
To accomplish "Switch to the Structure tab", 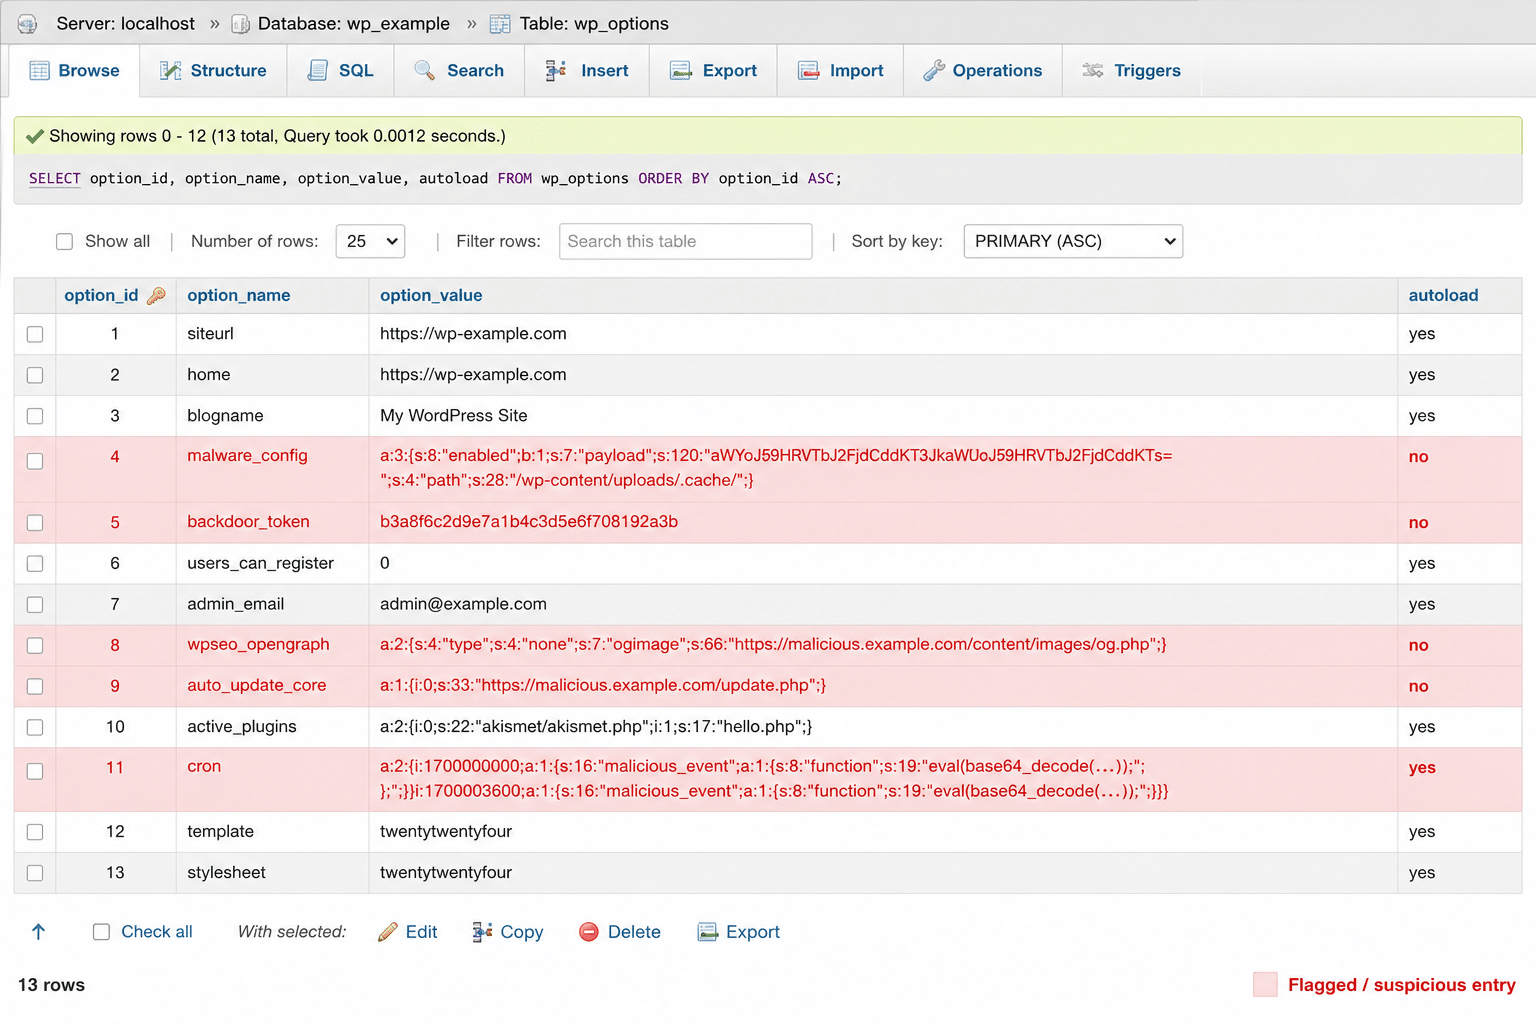I will coord(213,70).
